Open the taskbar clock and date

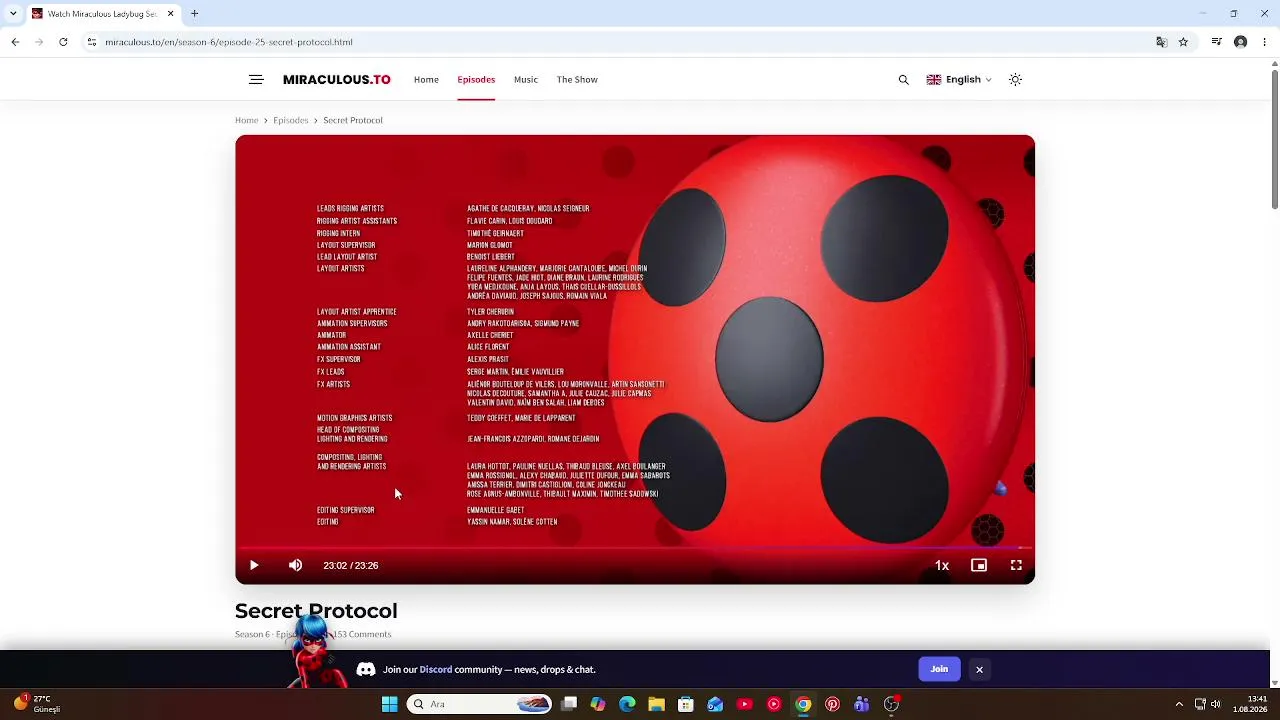point(1250,704)
